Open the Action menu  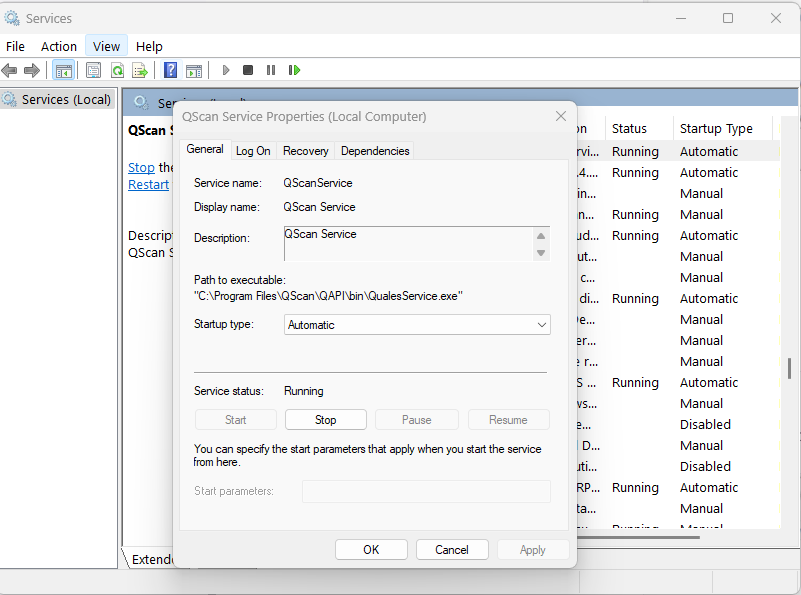click(x=59, y=46)
